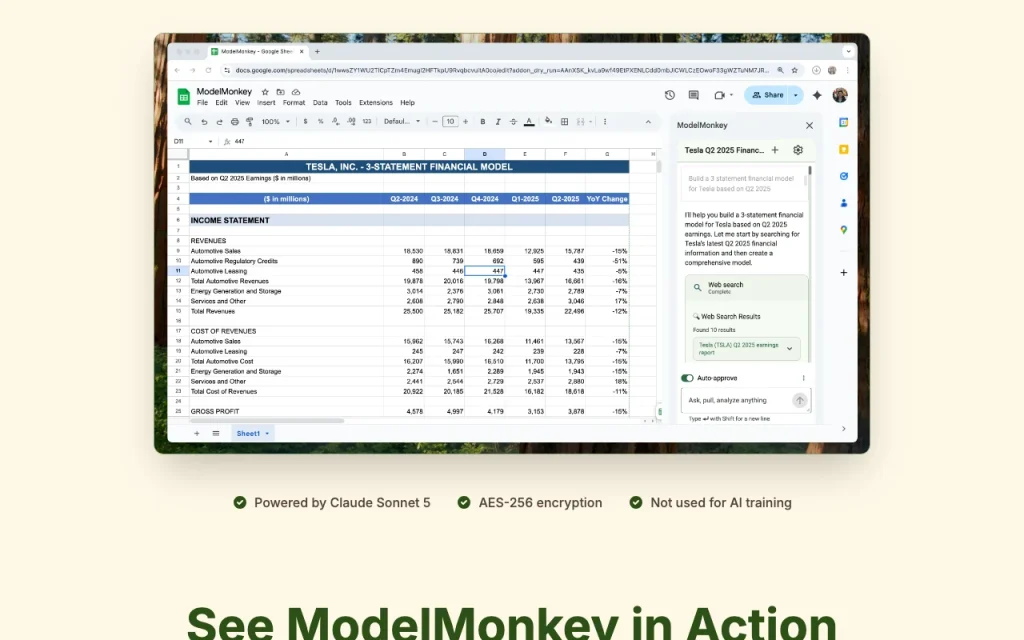The width and height of the screenshot is (1024, 640).
Task: Open the borders tool
Action: [x=564, y=121]
